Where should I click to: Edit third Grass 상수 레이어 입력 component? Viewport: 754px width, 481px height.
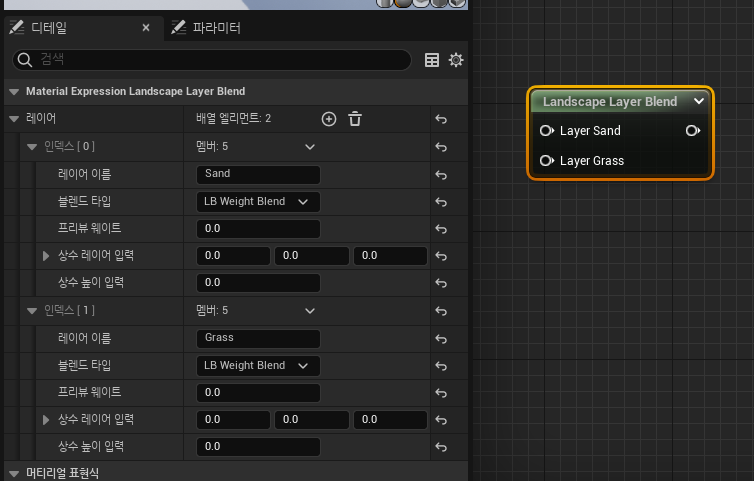[x=390, y=420]
